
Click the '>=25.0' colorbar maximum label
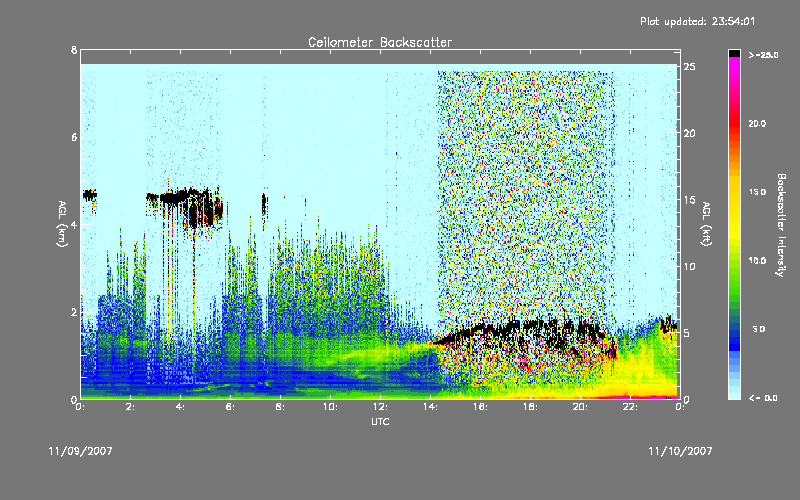pyautogui.click(x=763, y=55)
